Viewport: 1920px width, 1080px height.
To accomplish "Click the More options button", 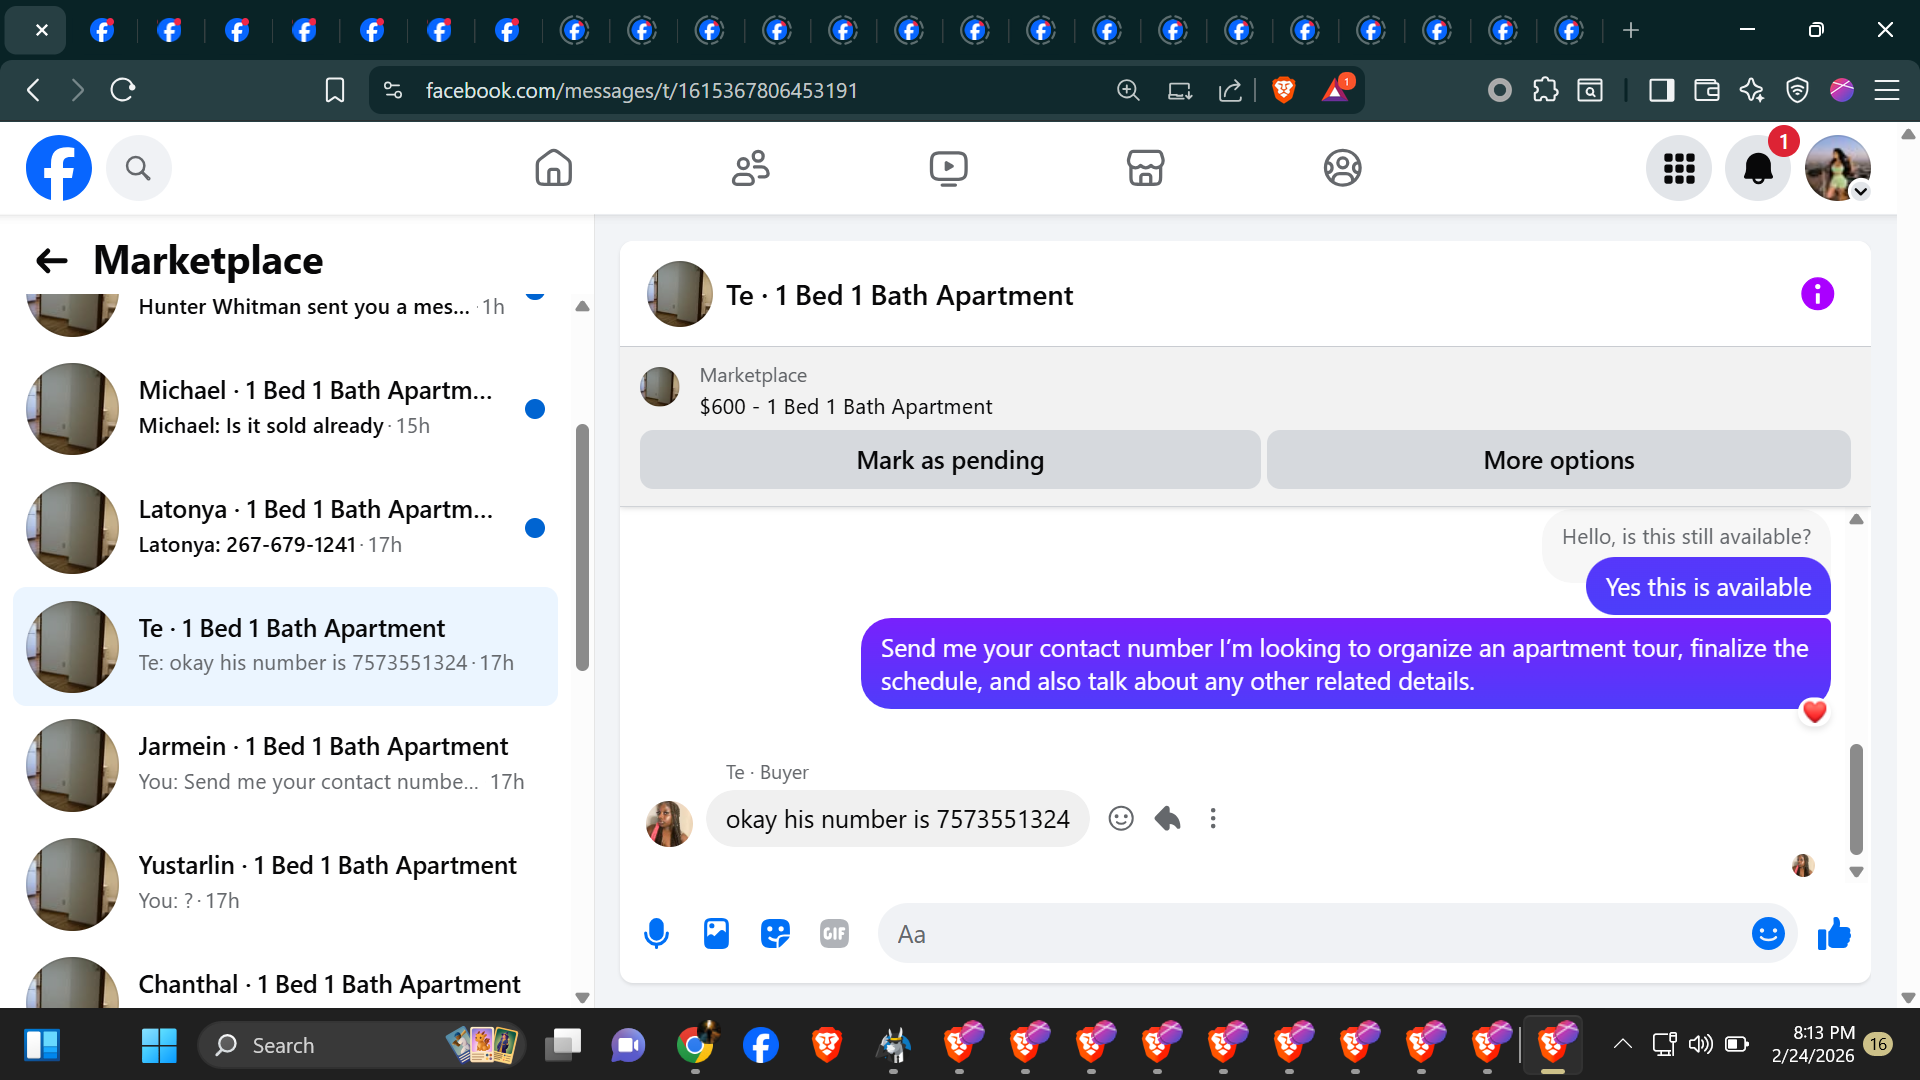I will 1558,460.
